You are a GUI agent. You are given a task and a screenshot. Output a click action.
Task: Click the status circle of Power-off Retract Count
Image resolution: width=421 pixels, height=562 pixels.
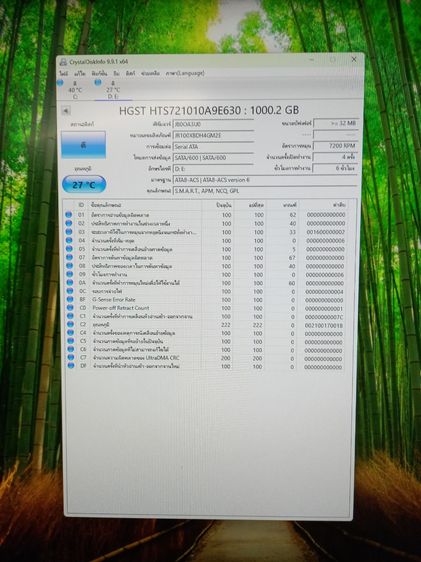coord(70,308)
